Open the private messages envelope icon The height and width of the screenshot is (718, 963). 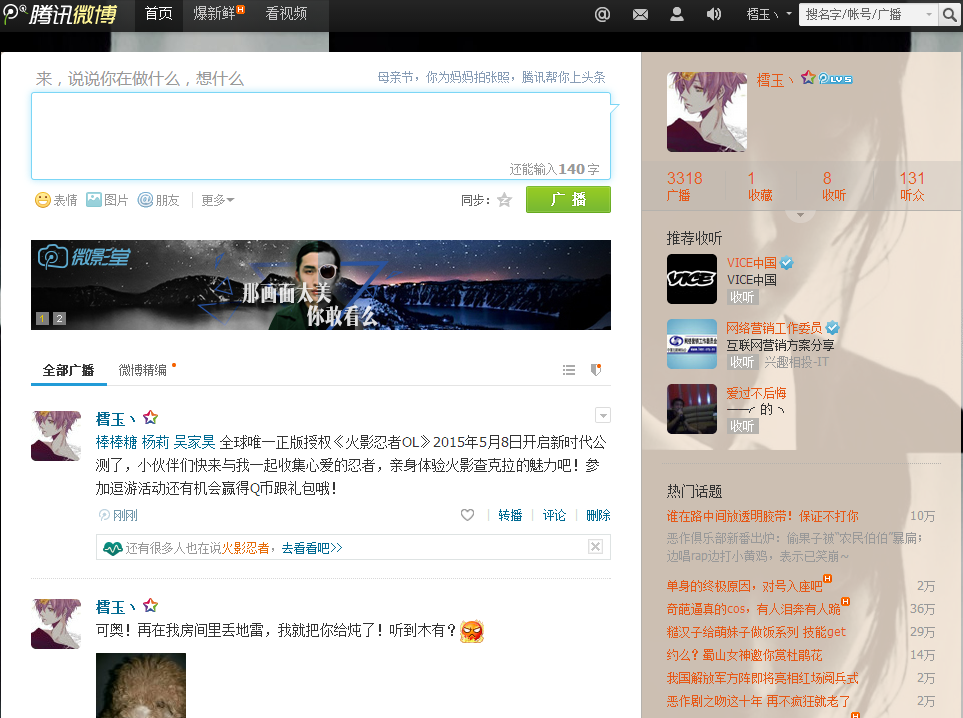640,14
